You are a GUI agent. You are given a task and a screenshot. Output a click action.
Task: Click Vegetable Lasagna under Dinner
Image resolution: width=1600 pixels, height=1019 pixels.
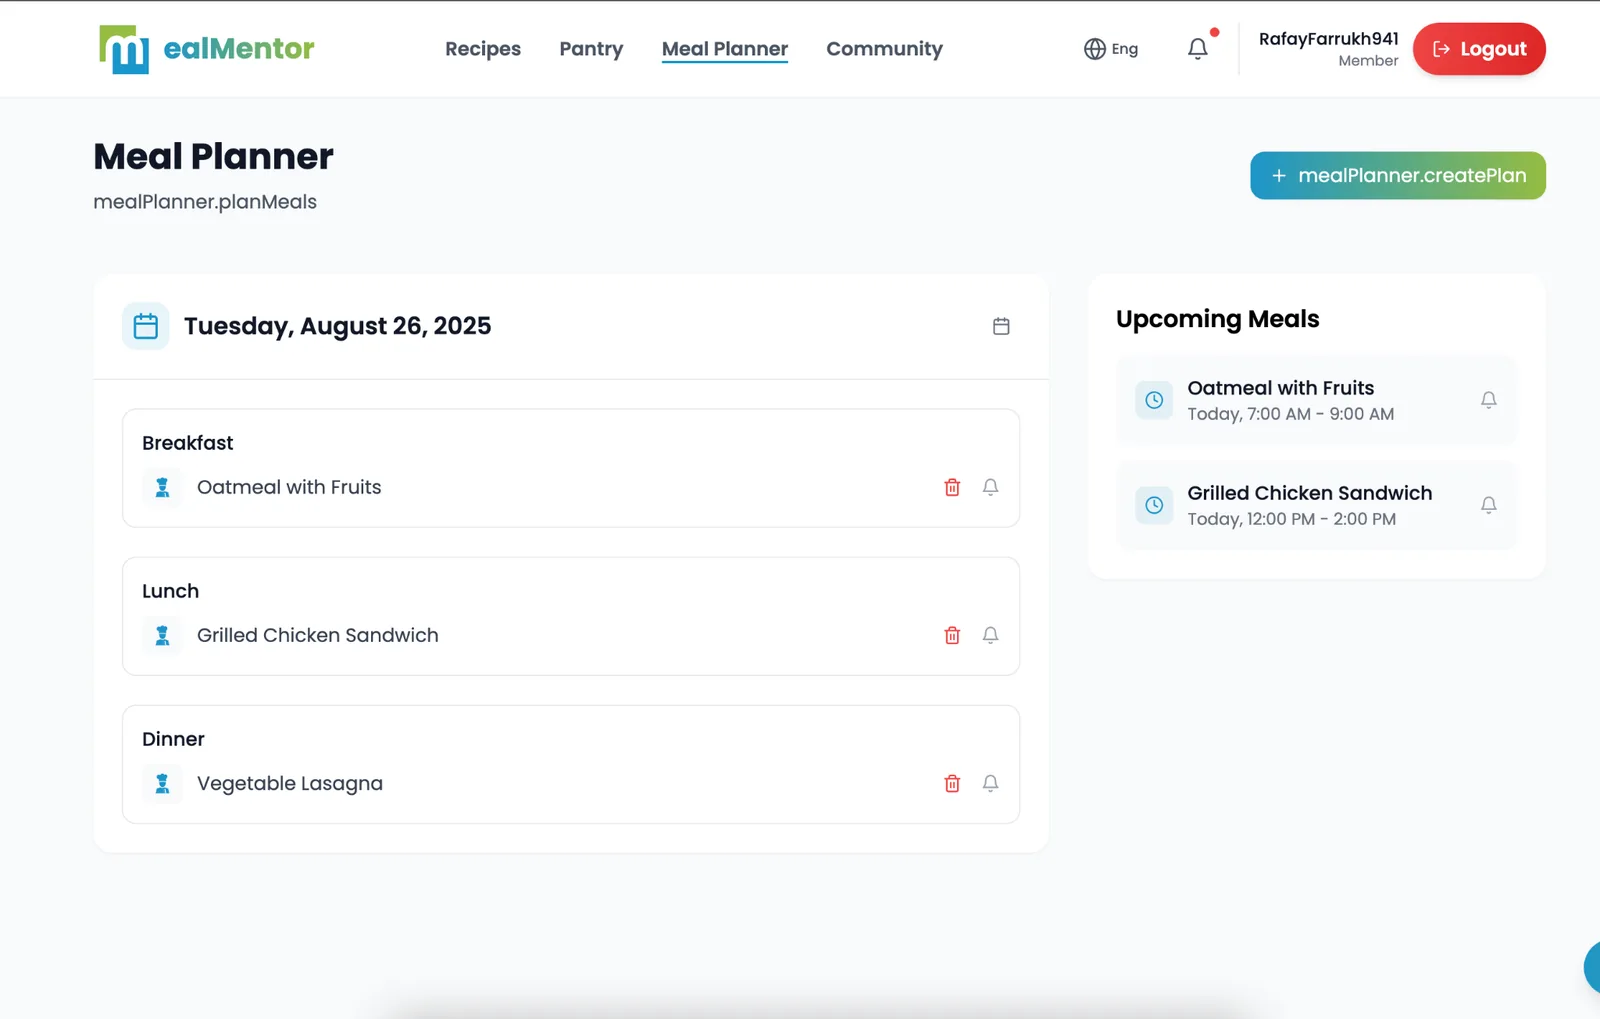(x=290, y=783)
